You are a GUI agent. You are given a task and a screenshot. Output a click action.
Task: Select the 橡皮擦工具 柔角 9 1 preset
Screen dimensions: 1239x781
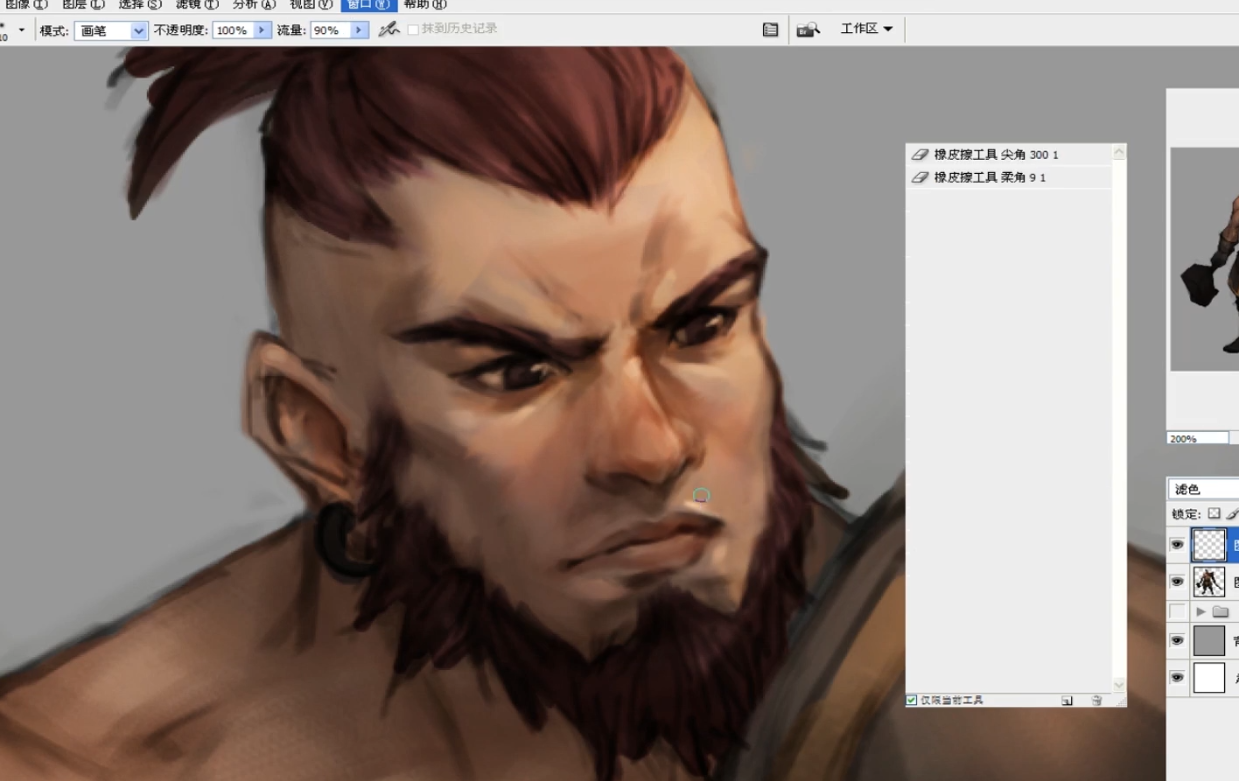(x=1008, y=177)
